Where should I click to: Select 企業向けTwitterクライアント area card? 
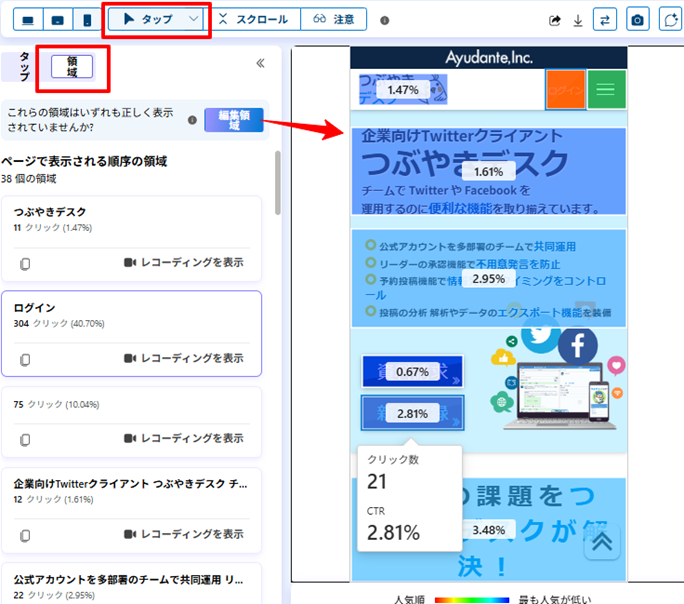coord(131,510)
